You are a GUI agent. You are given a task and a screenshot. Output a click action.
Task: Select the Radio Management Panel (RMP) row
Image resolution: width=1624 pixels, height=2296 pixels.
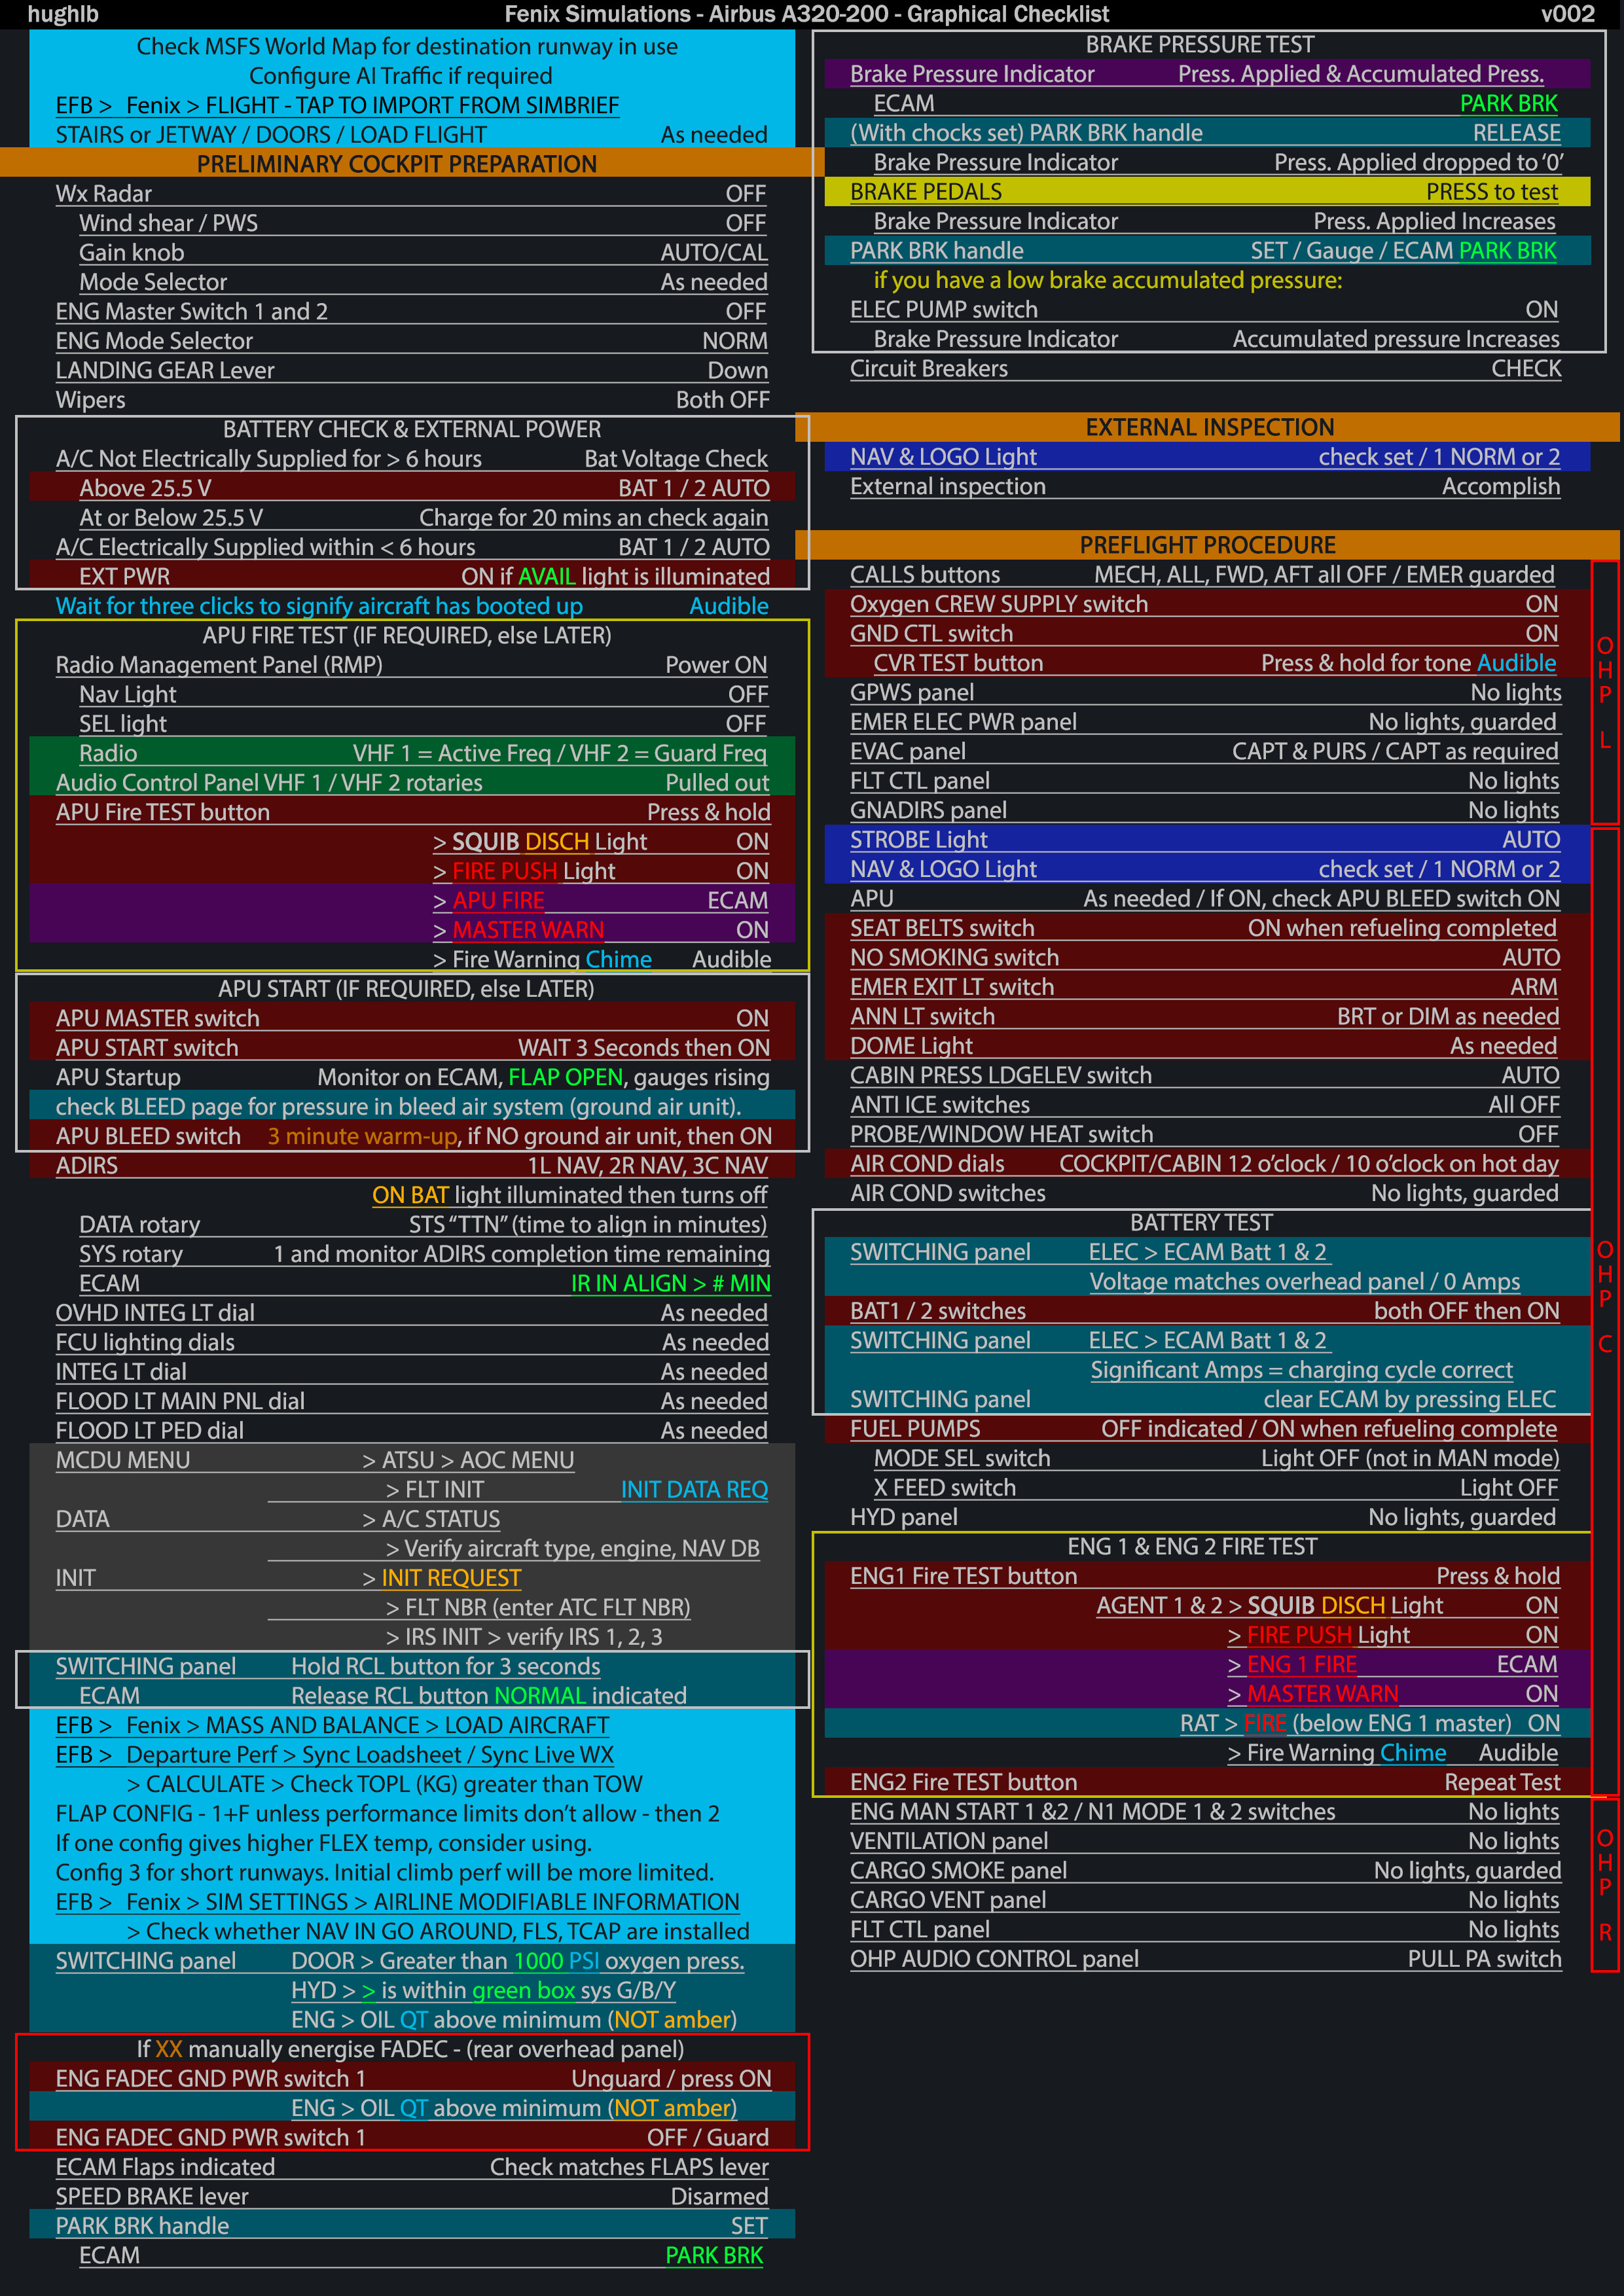[411, 664]
